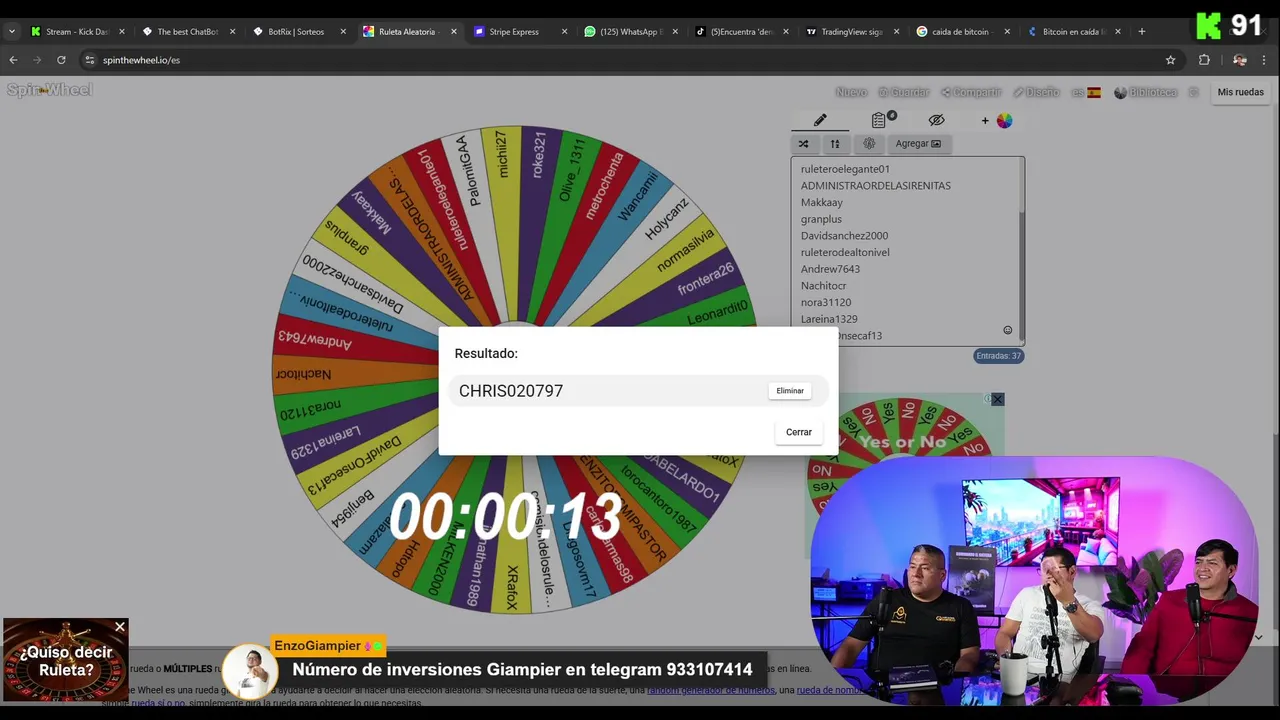Image resolution: width=1280 pixels, height=720 pixels.
Task: Click Nuevo to create a new wheel
Action: click(851, 92)
